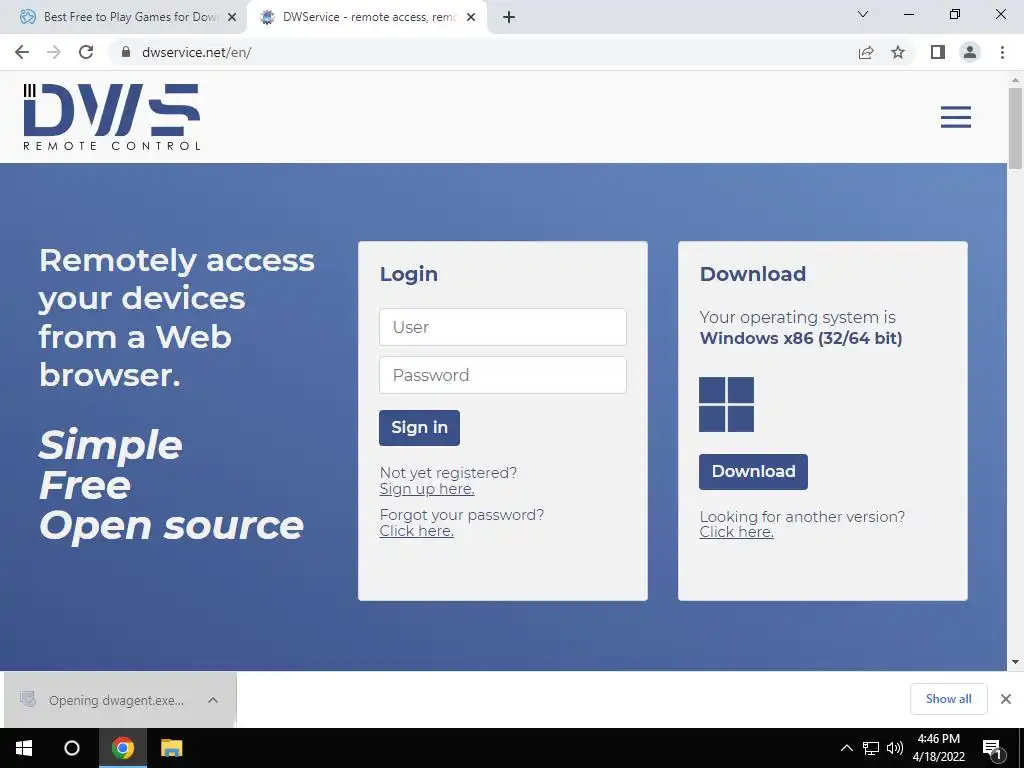
Task: Open the notification center icon
Action: click(992, 748)
